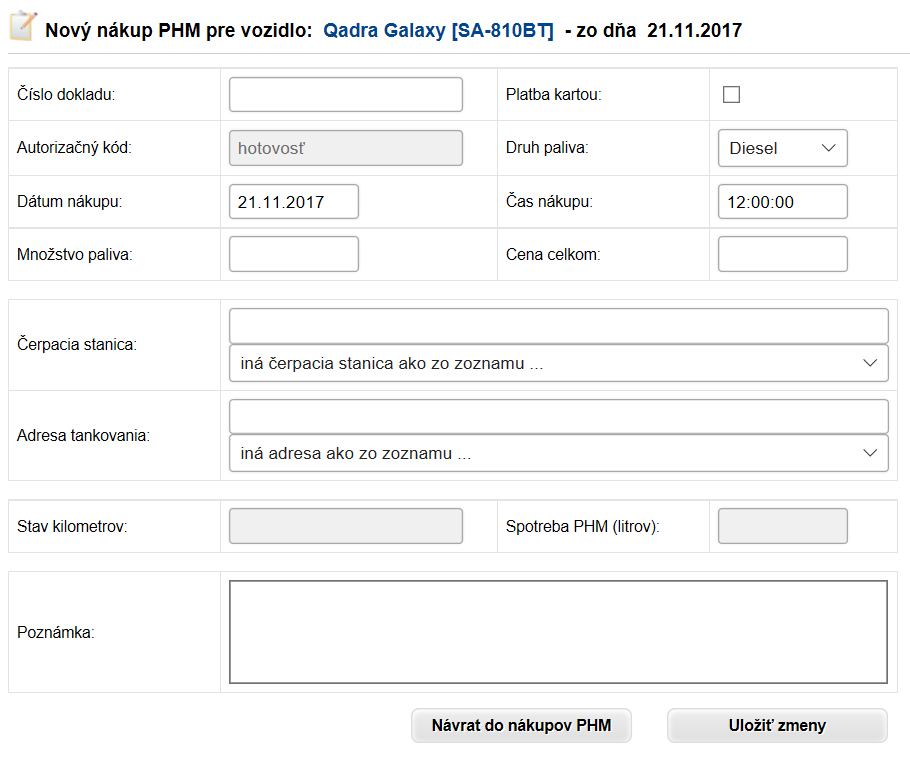910x767 pixels.
Task: Select the Množstvo paliva input box
Action: pyautogui.click(x=294, y=254)
